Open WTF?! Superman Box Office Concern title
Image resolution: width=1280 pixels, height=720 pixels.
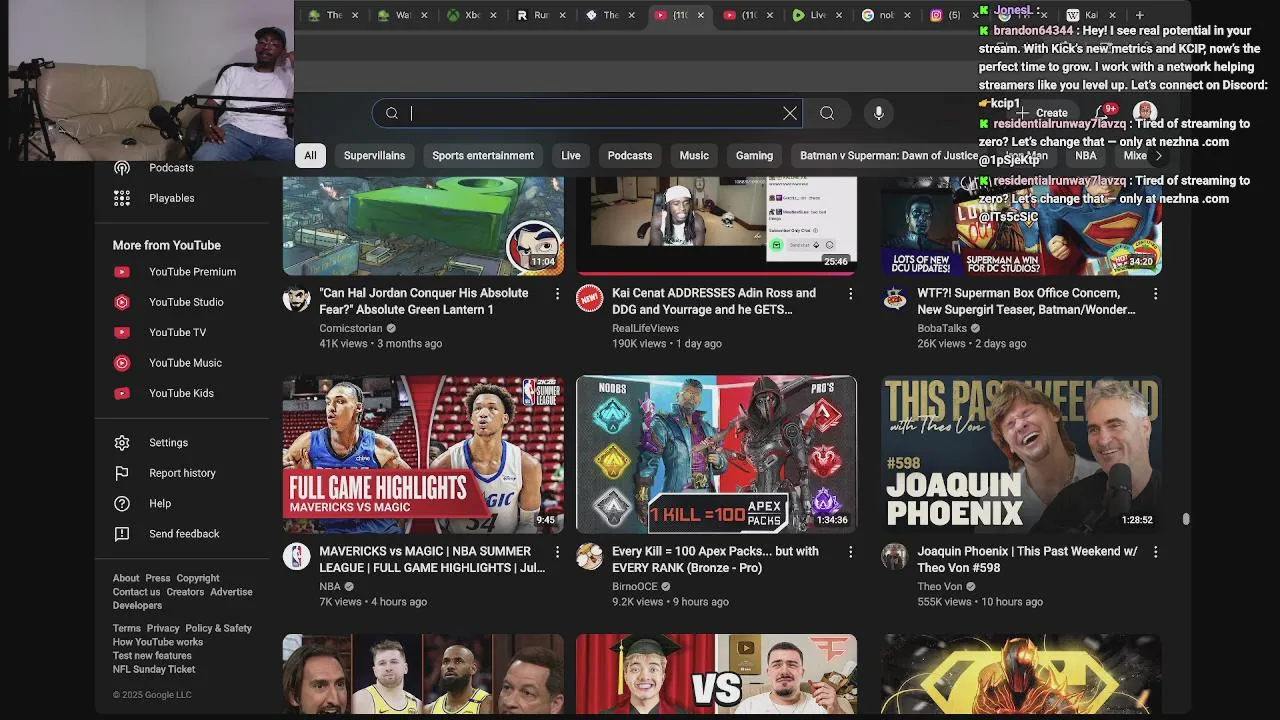click(1026, 301)
